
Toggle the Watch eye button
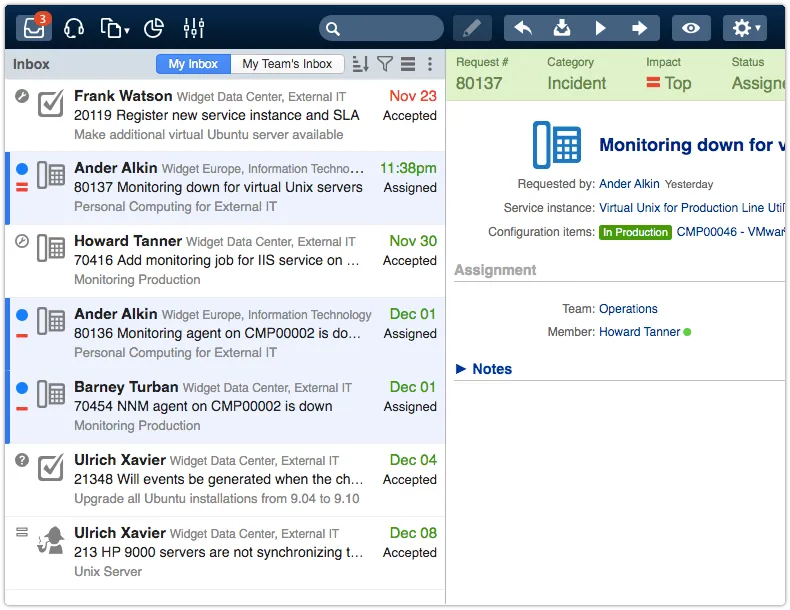coord(691,28)
